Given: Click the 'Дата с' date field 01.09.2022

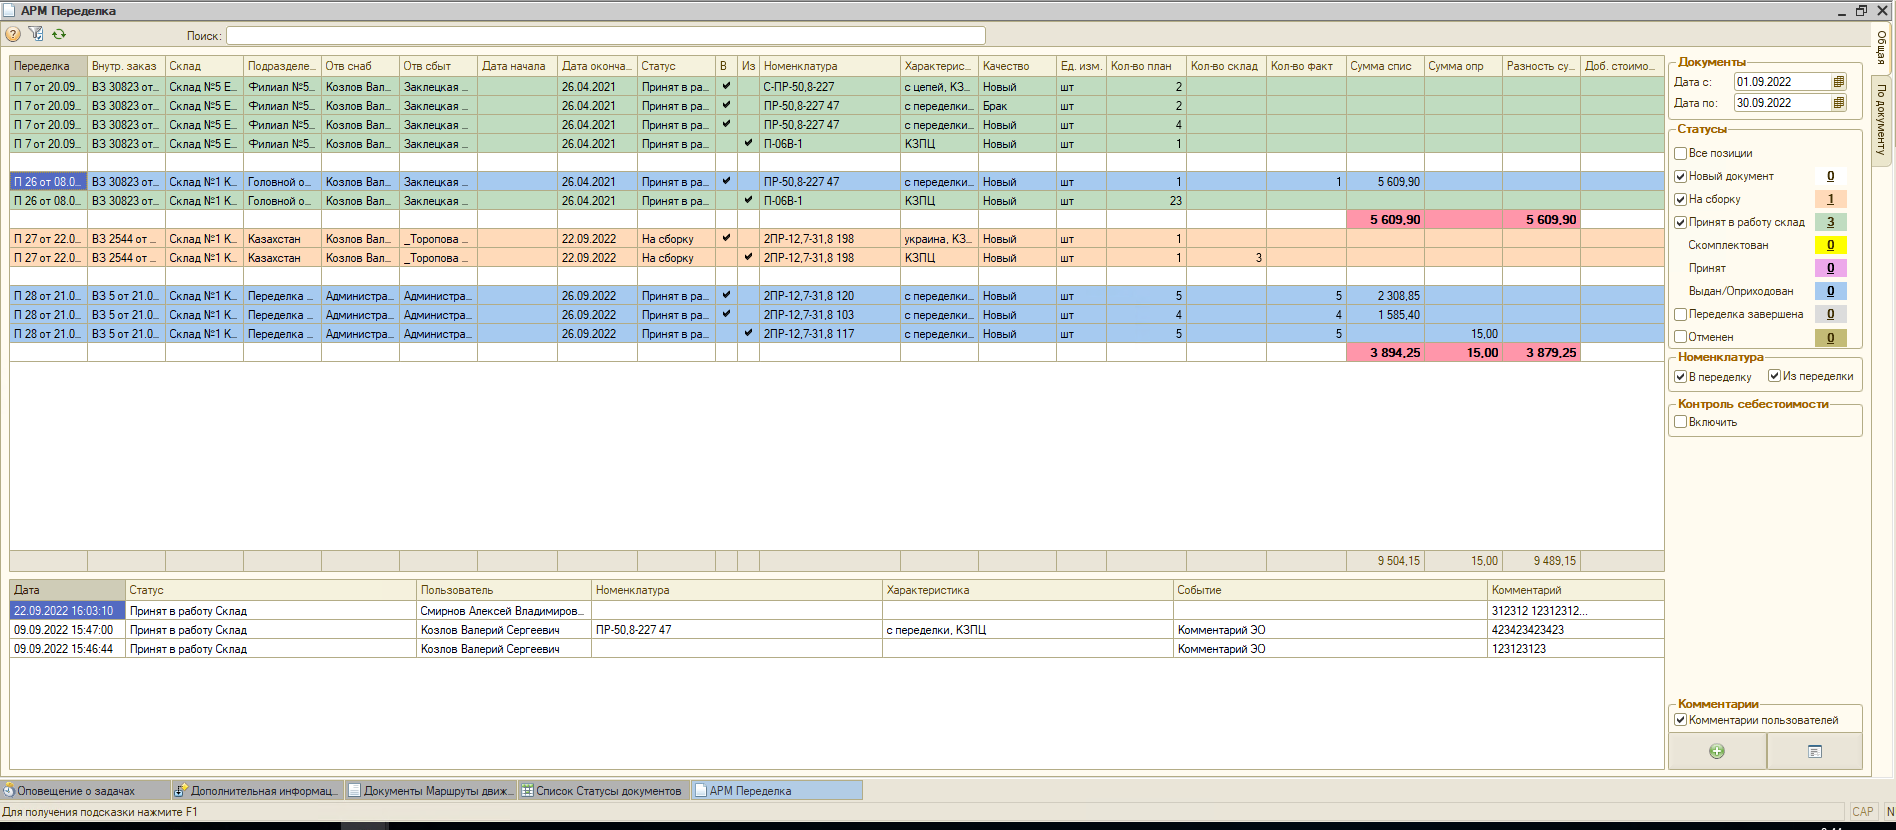Looking at the screenshot, I should [1783, 82].
